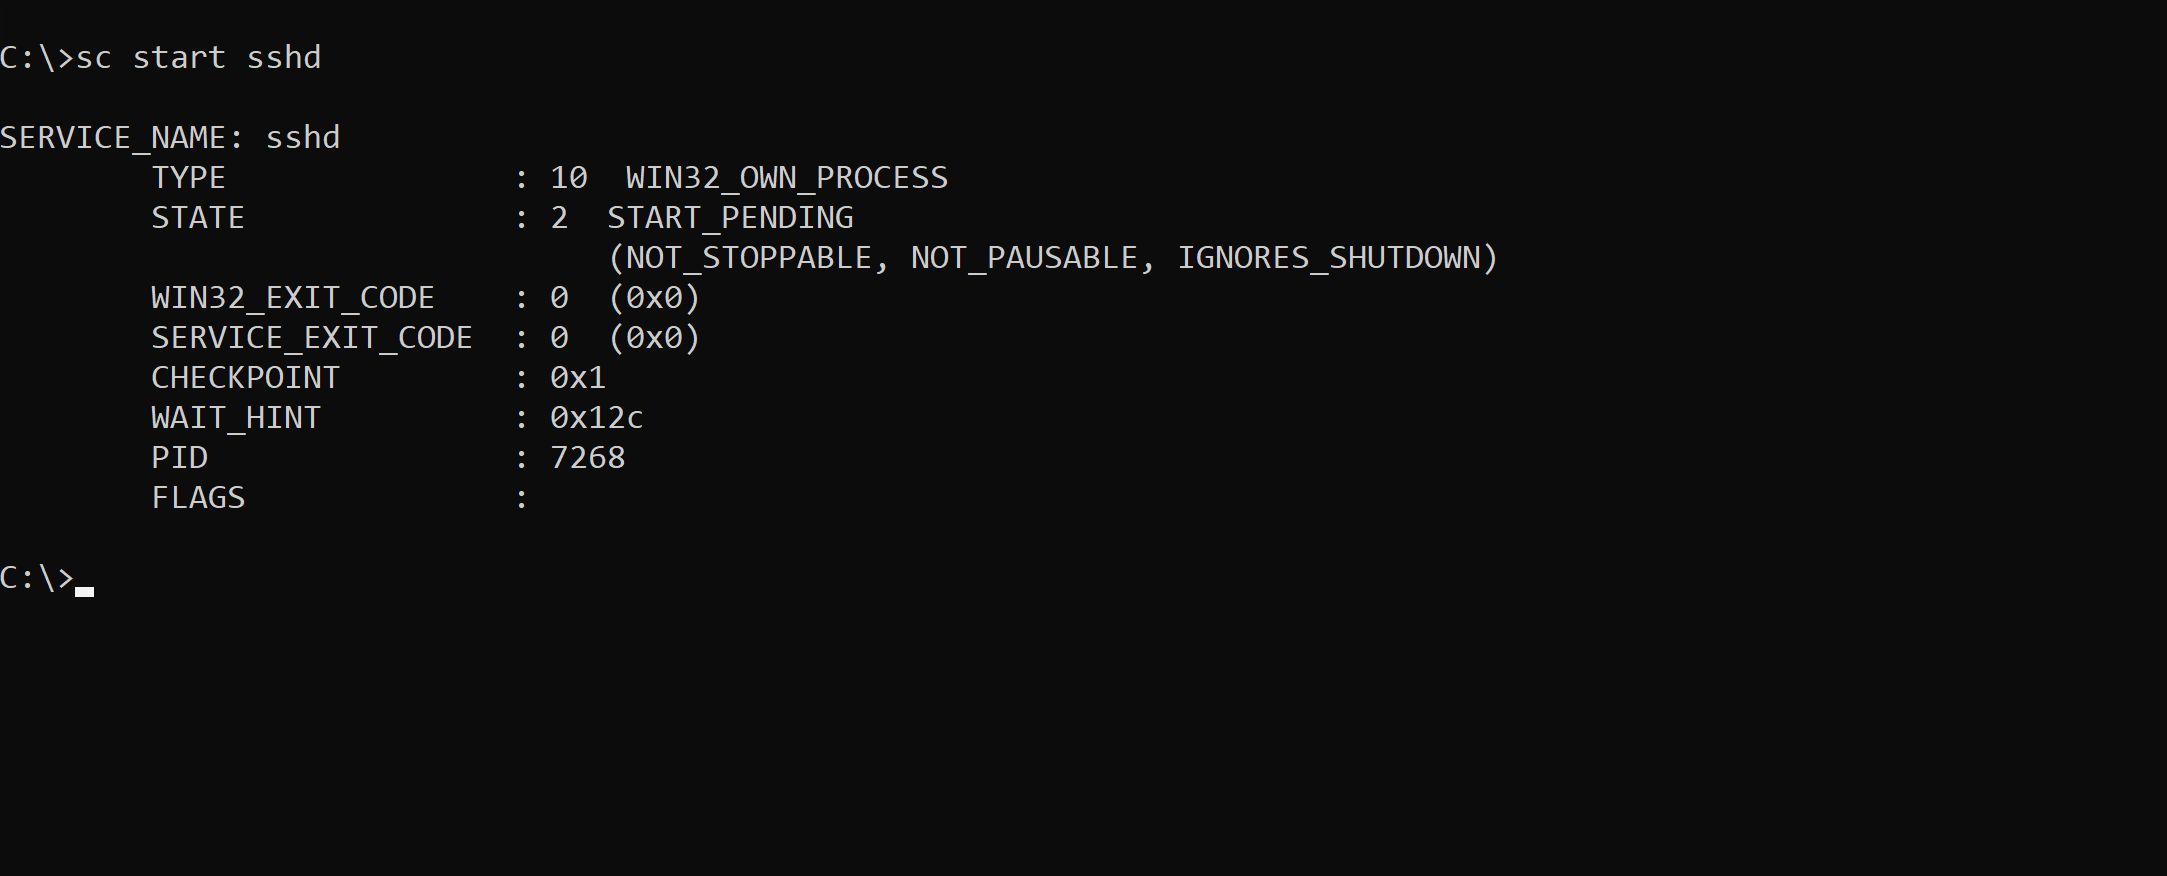Click the STATE field label
Viewport: 2167px width, 876px height.
(x=197, y=218)
